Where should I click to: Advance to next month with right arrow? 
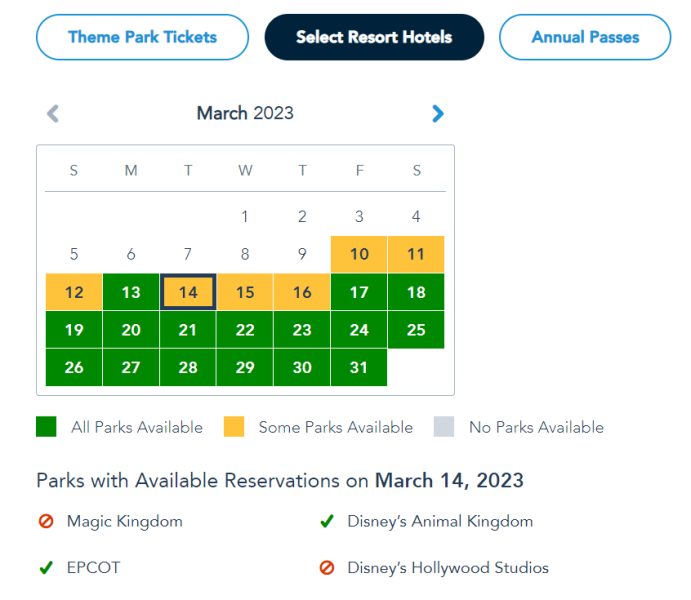pyautogui.click(x=437, y=114)
